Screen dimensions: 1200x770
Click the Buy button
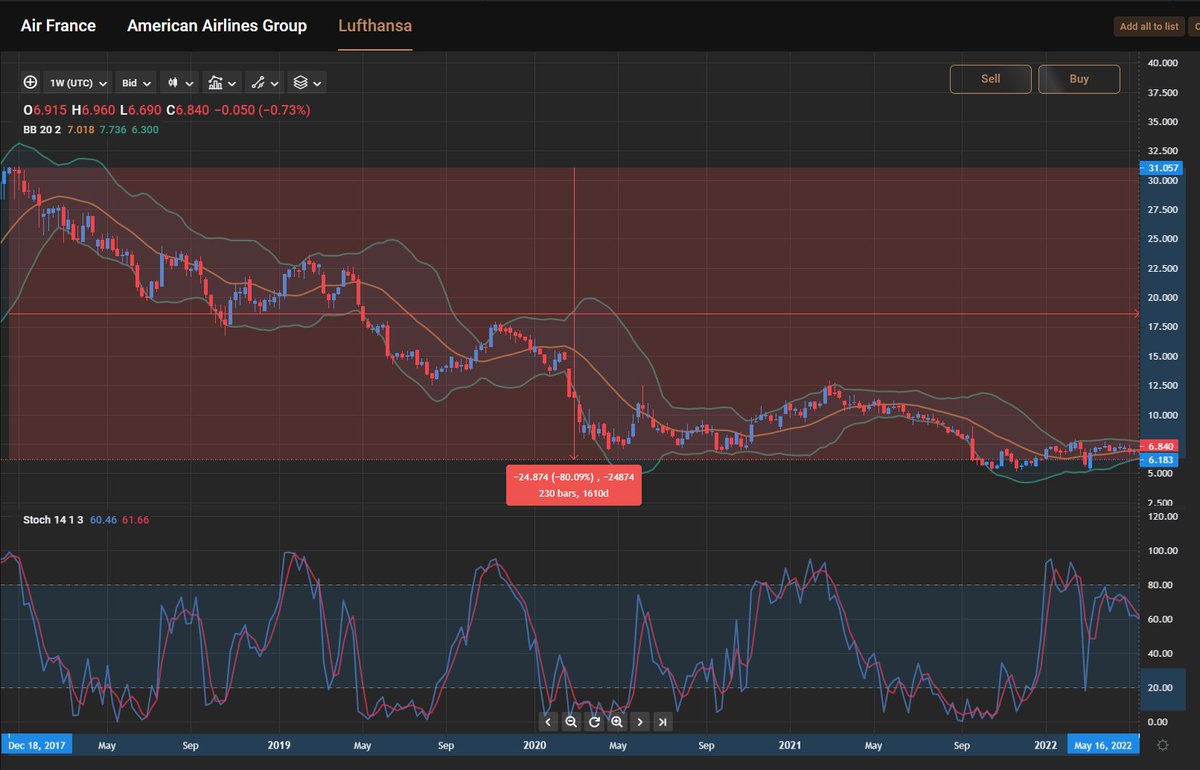[x=1079, y=79]
